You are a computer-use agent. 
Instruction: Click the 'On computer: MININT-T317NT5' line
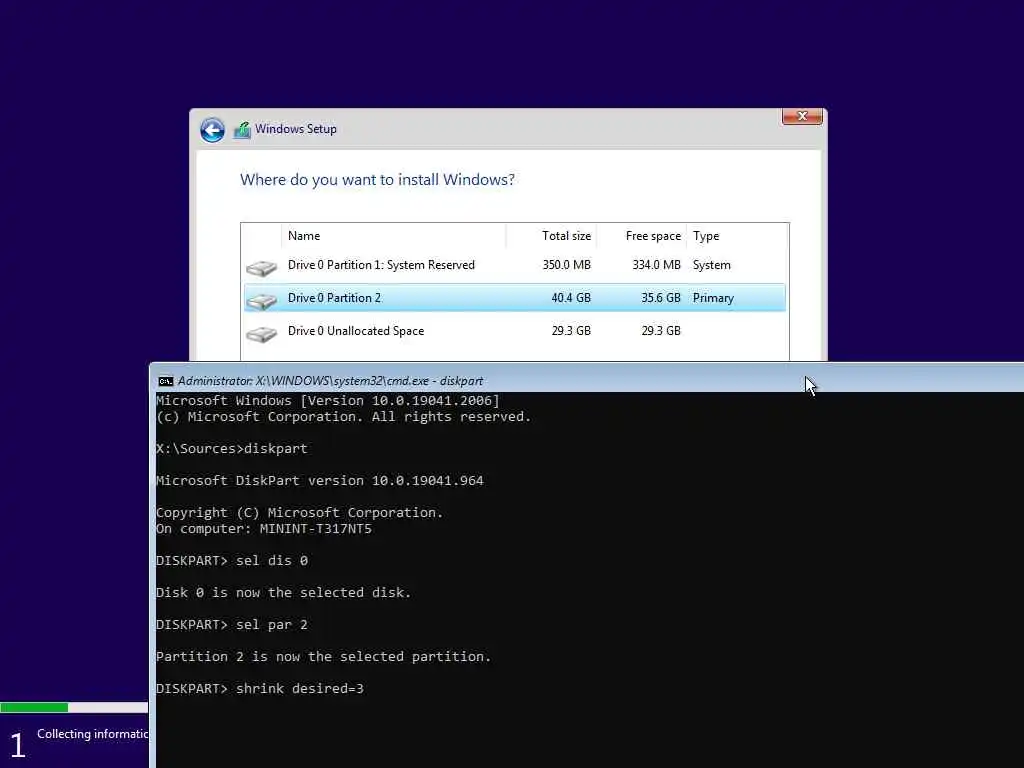[x=264, y=529]
